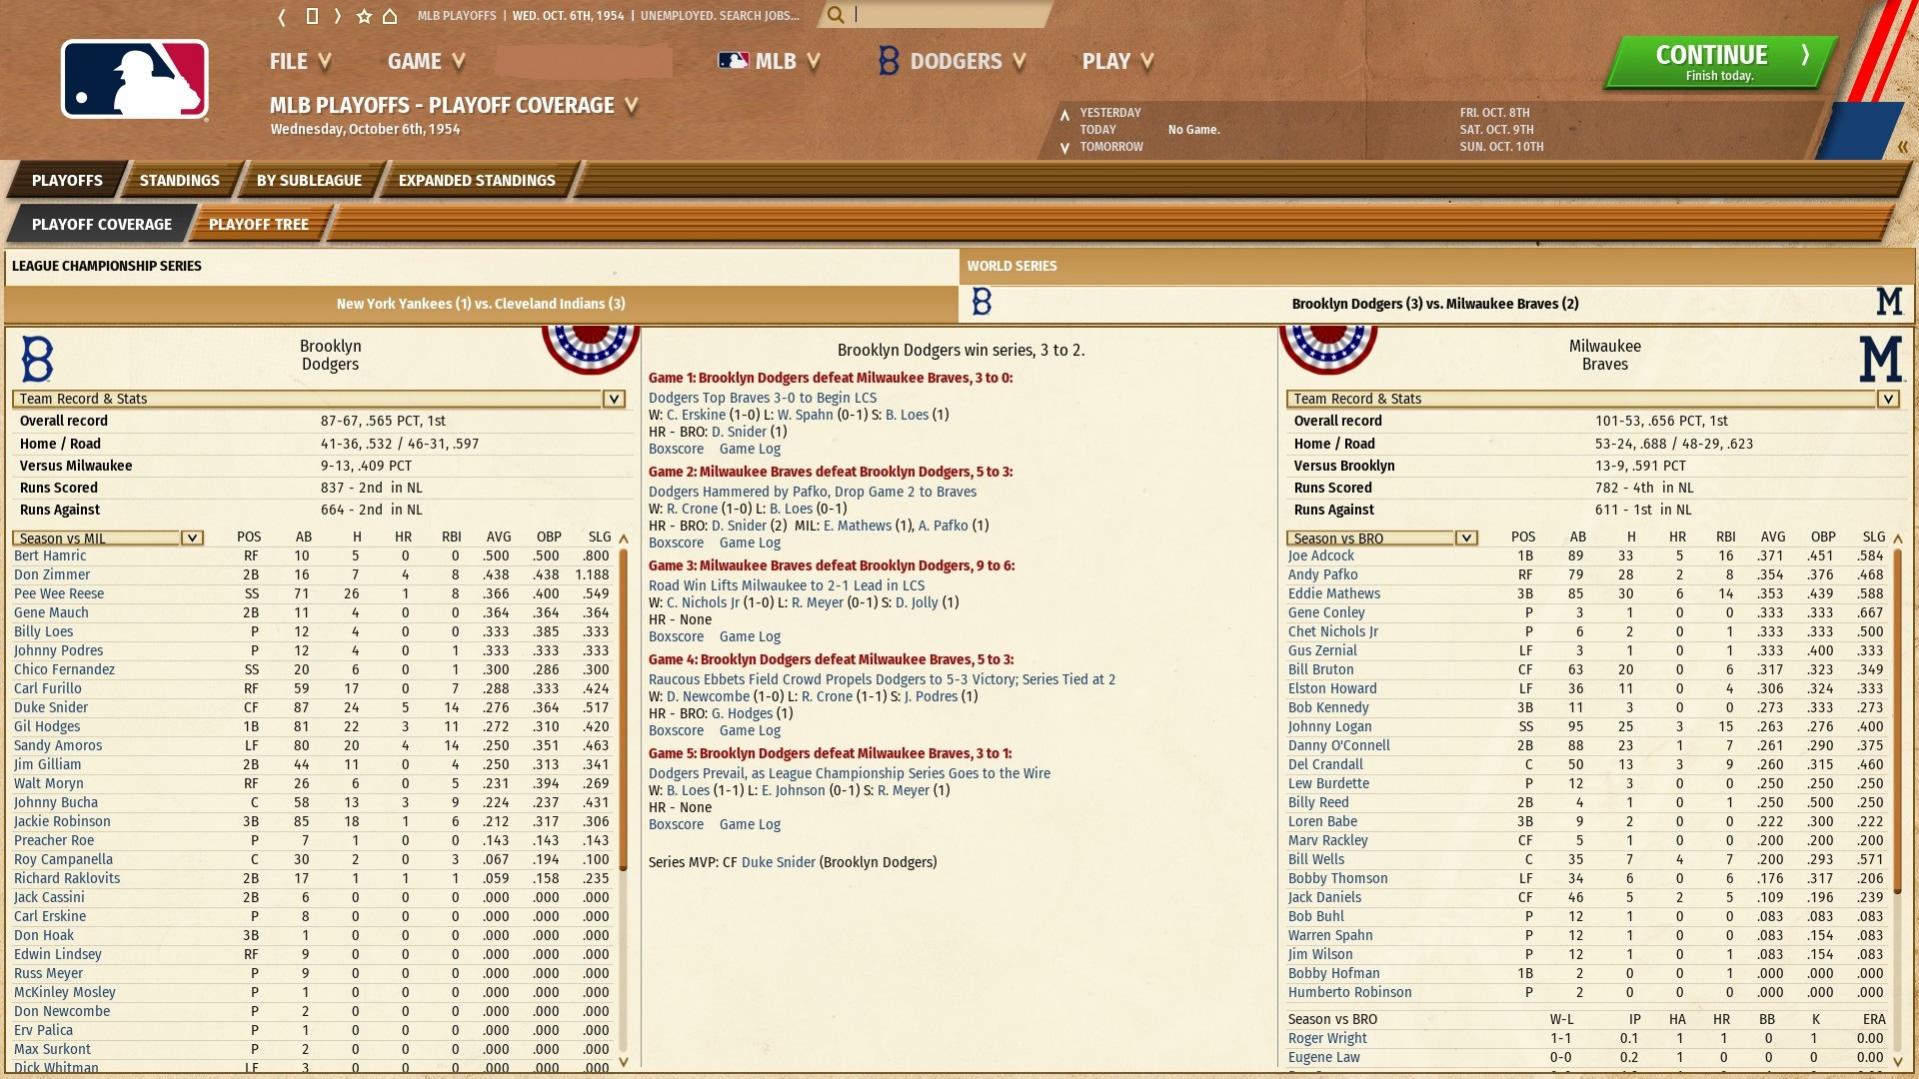Collapse the schedule panel with double chevron
The width and height of the screenshot is (1919, 1079).
(1902, 147)
